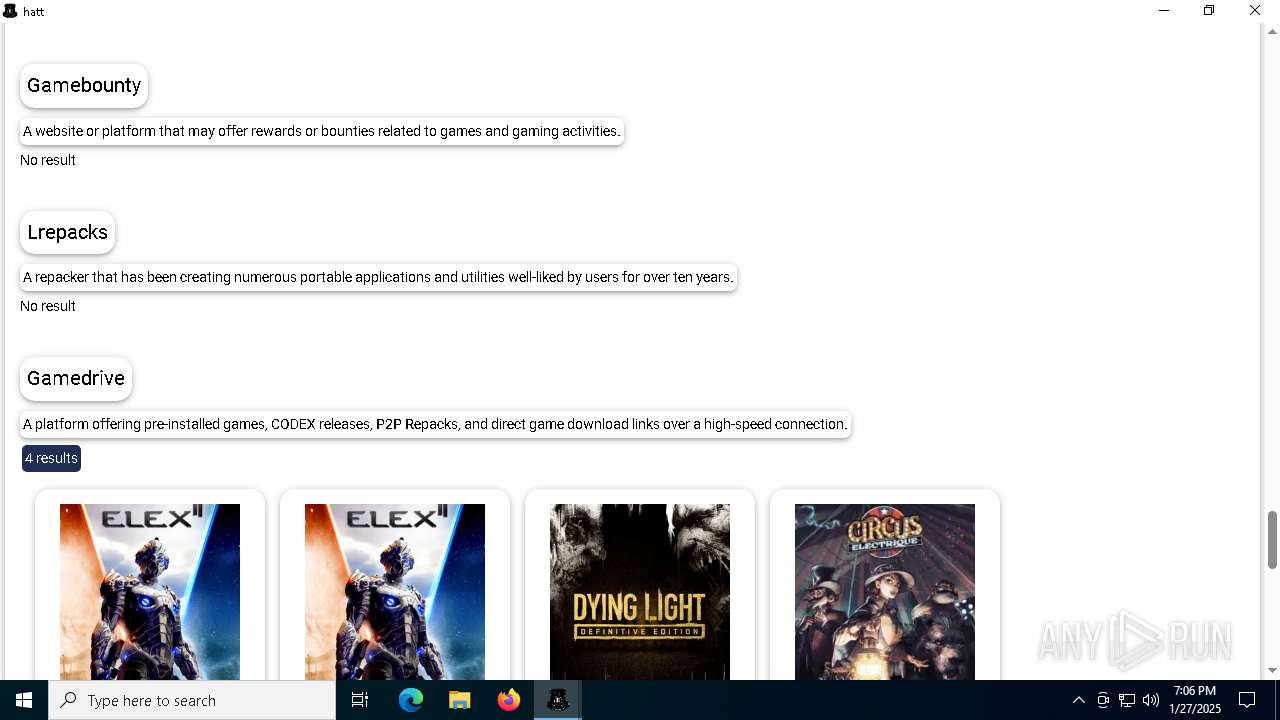Click the hatt app icon in title bar
This screenshot has height=720, width=1280.
[10, 11]
